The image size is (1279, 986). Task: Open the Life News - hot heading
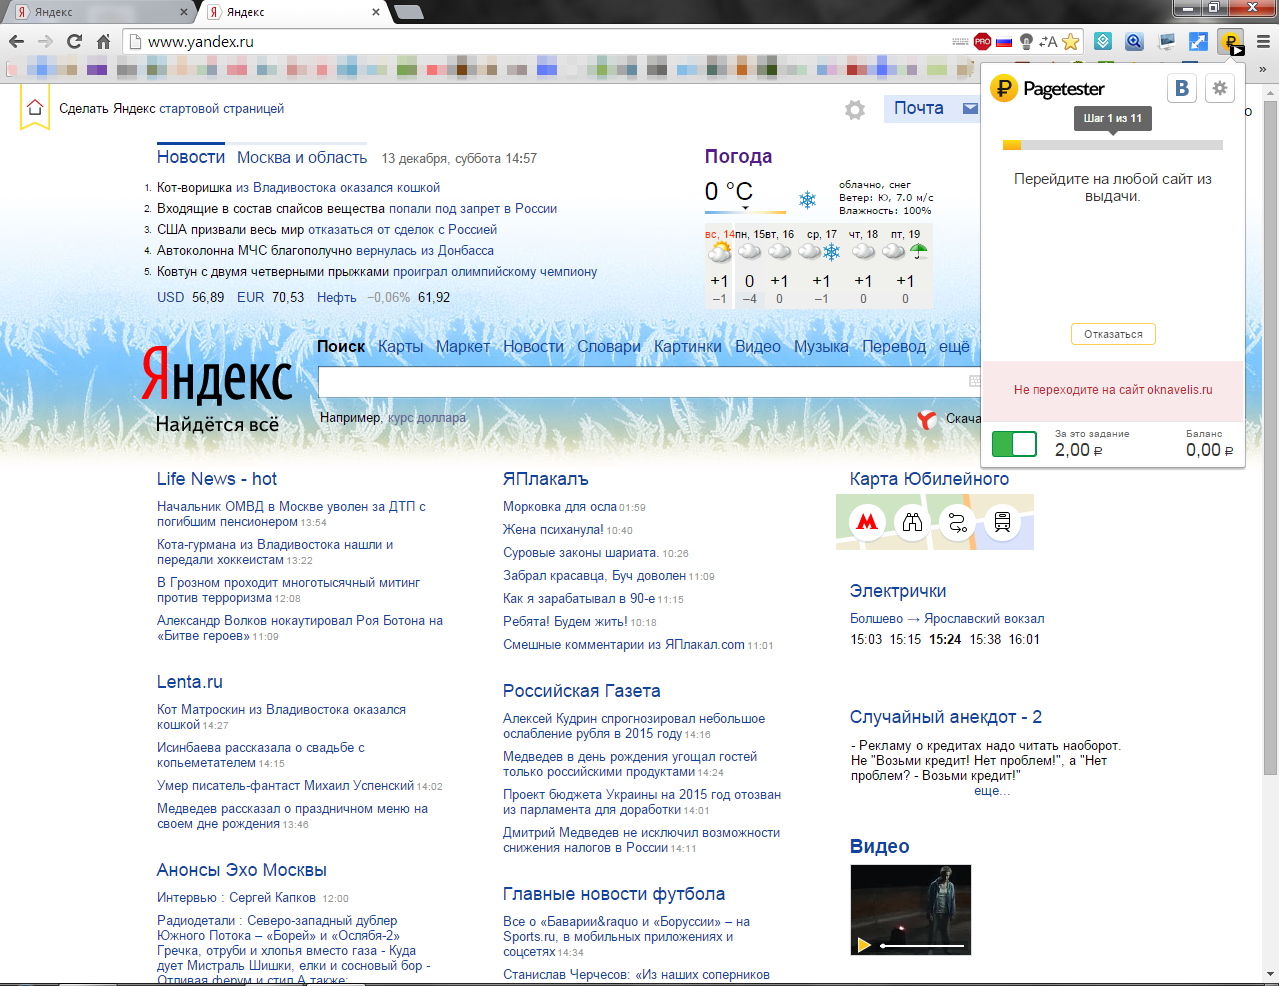pyautogui.click(x=217, y=479)
